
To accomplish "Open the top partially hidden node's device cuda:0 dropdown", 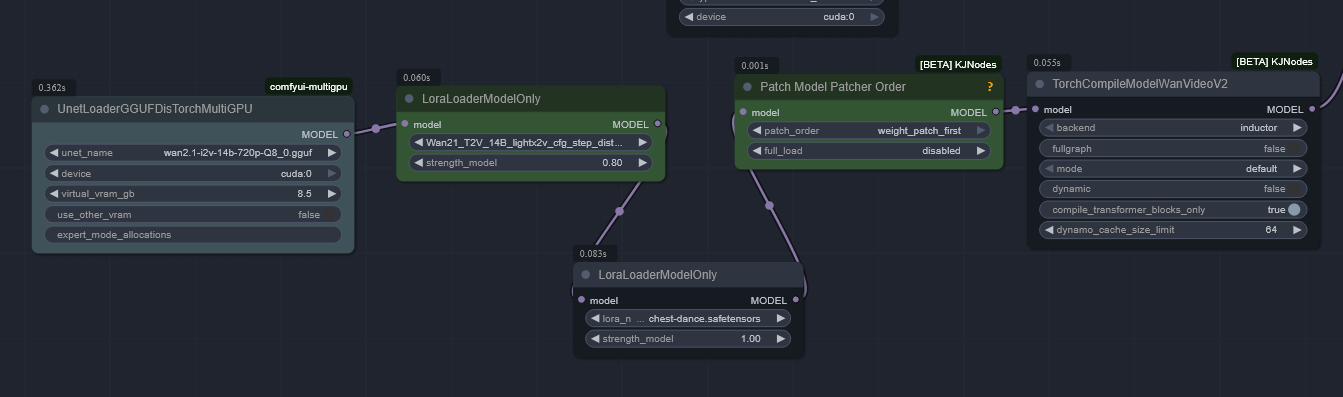I will pyautogui.click(x=782, y=17).
